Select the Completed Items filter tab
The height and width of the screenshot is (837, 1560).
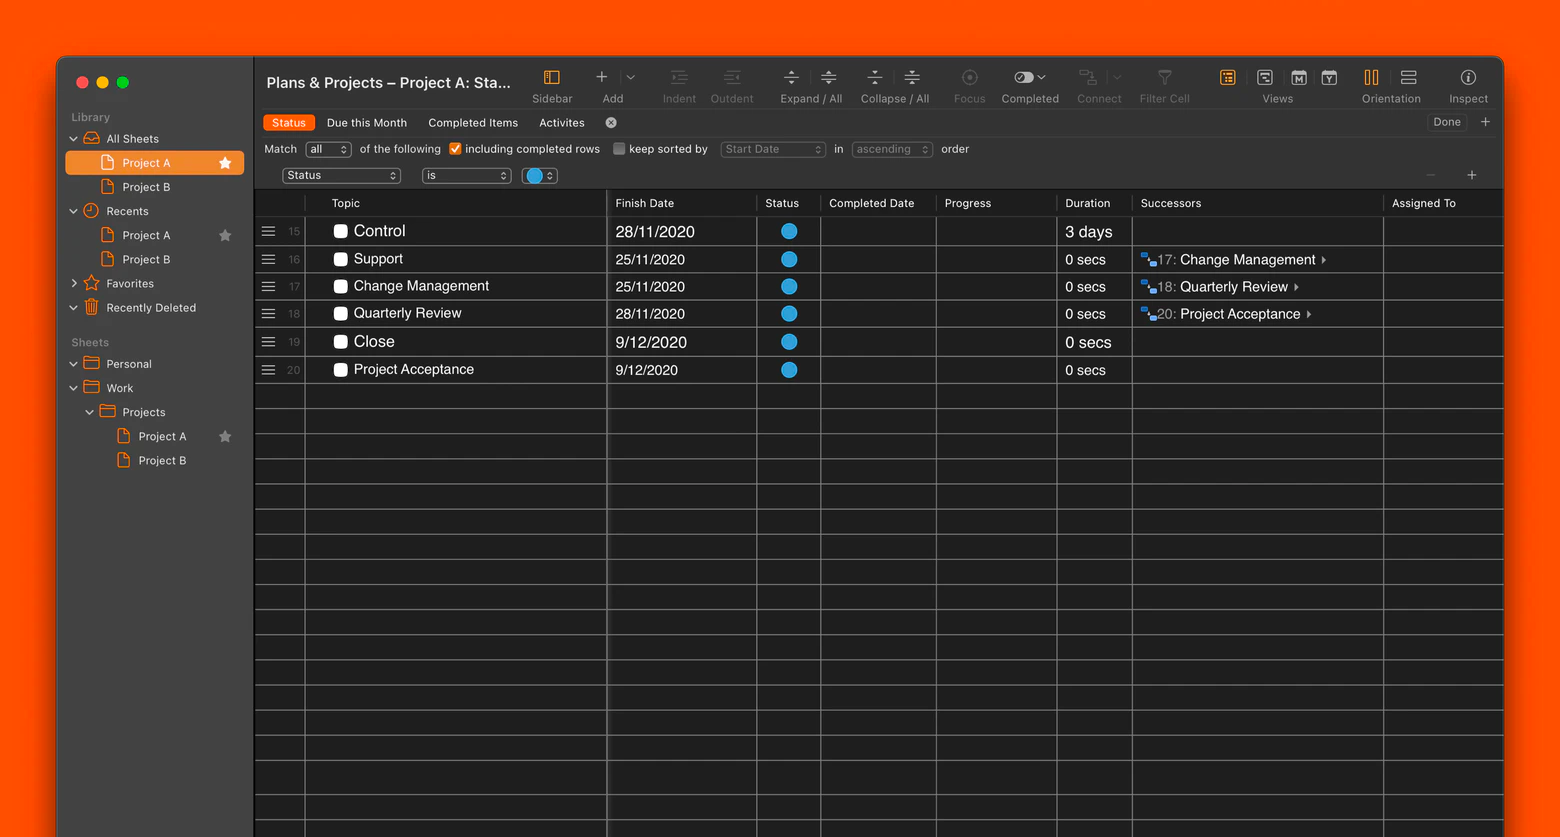[473, 123]
